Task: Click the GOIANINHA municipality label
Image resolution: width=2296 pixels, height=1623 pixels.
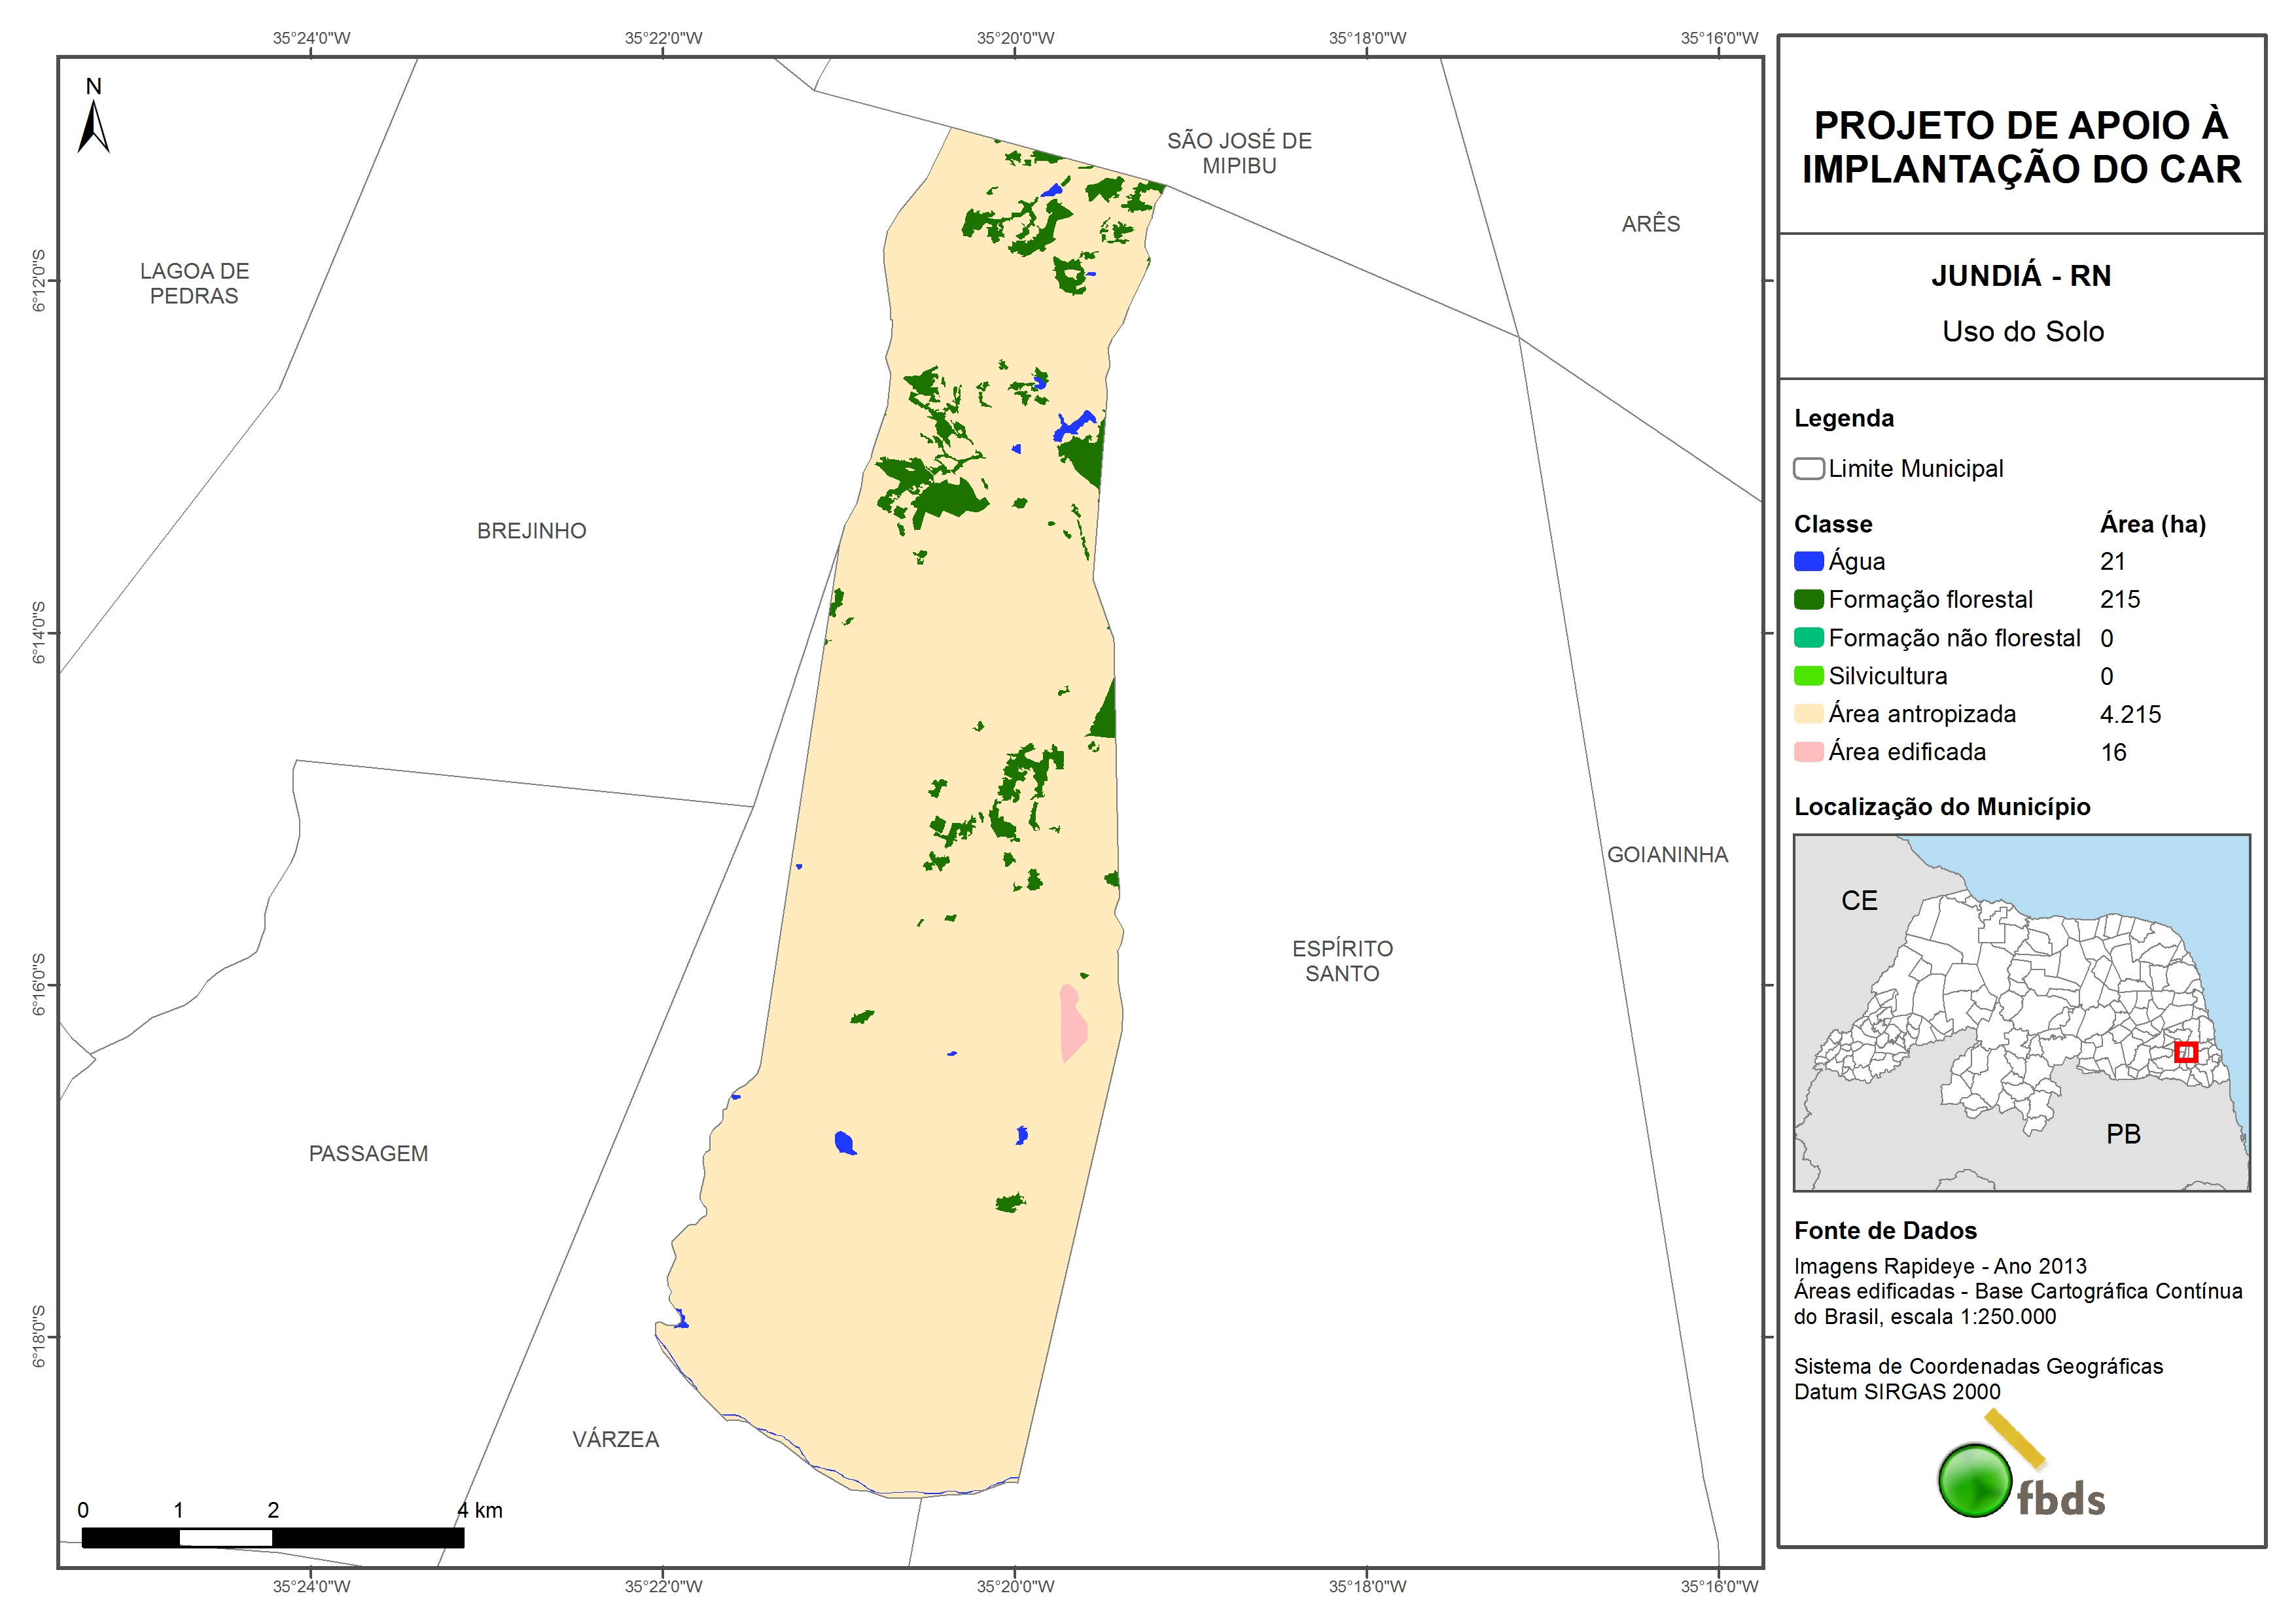Action: coord(1667,855)
